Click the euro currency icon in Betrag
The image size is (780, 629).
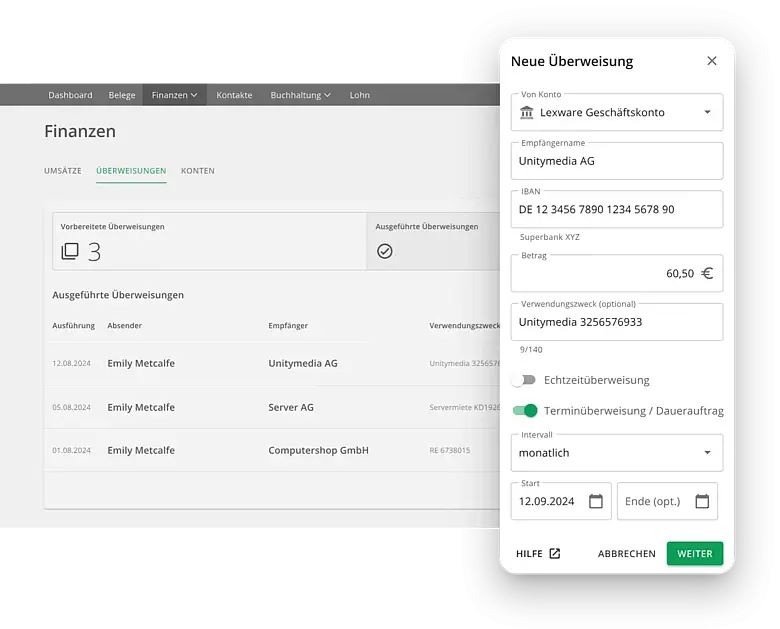(707, 273)
